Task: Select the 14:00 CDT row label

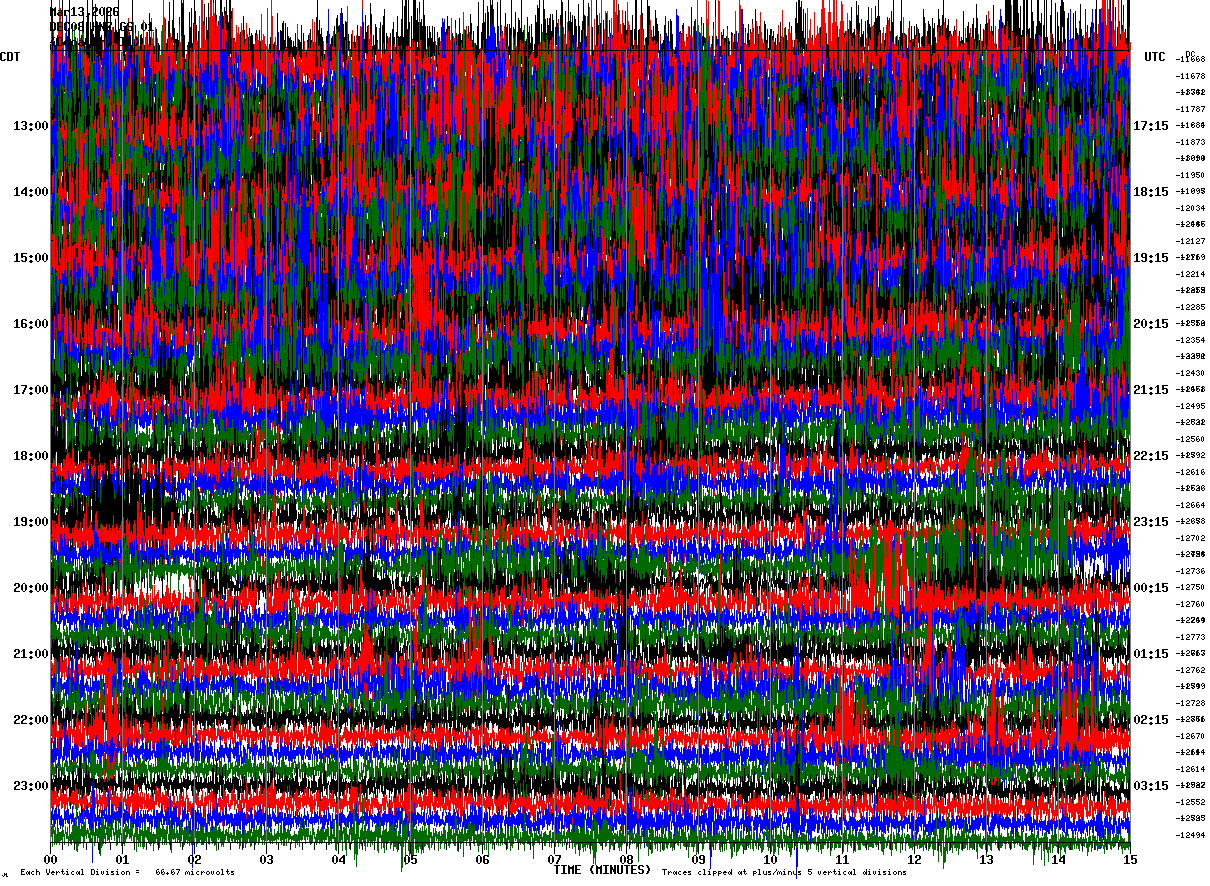Action: [x=31, y=192]
